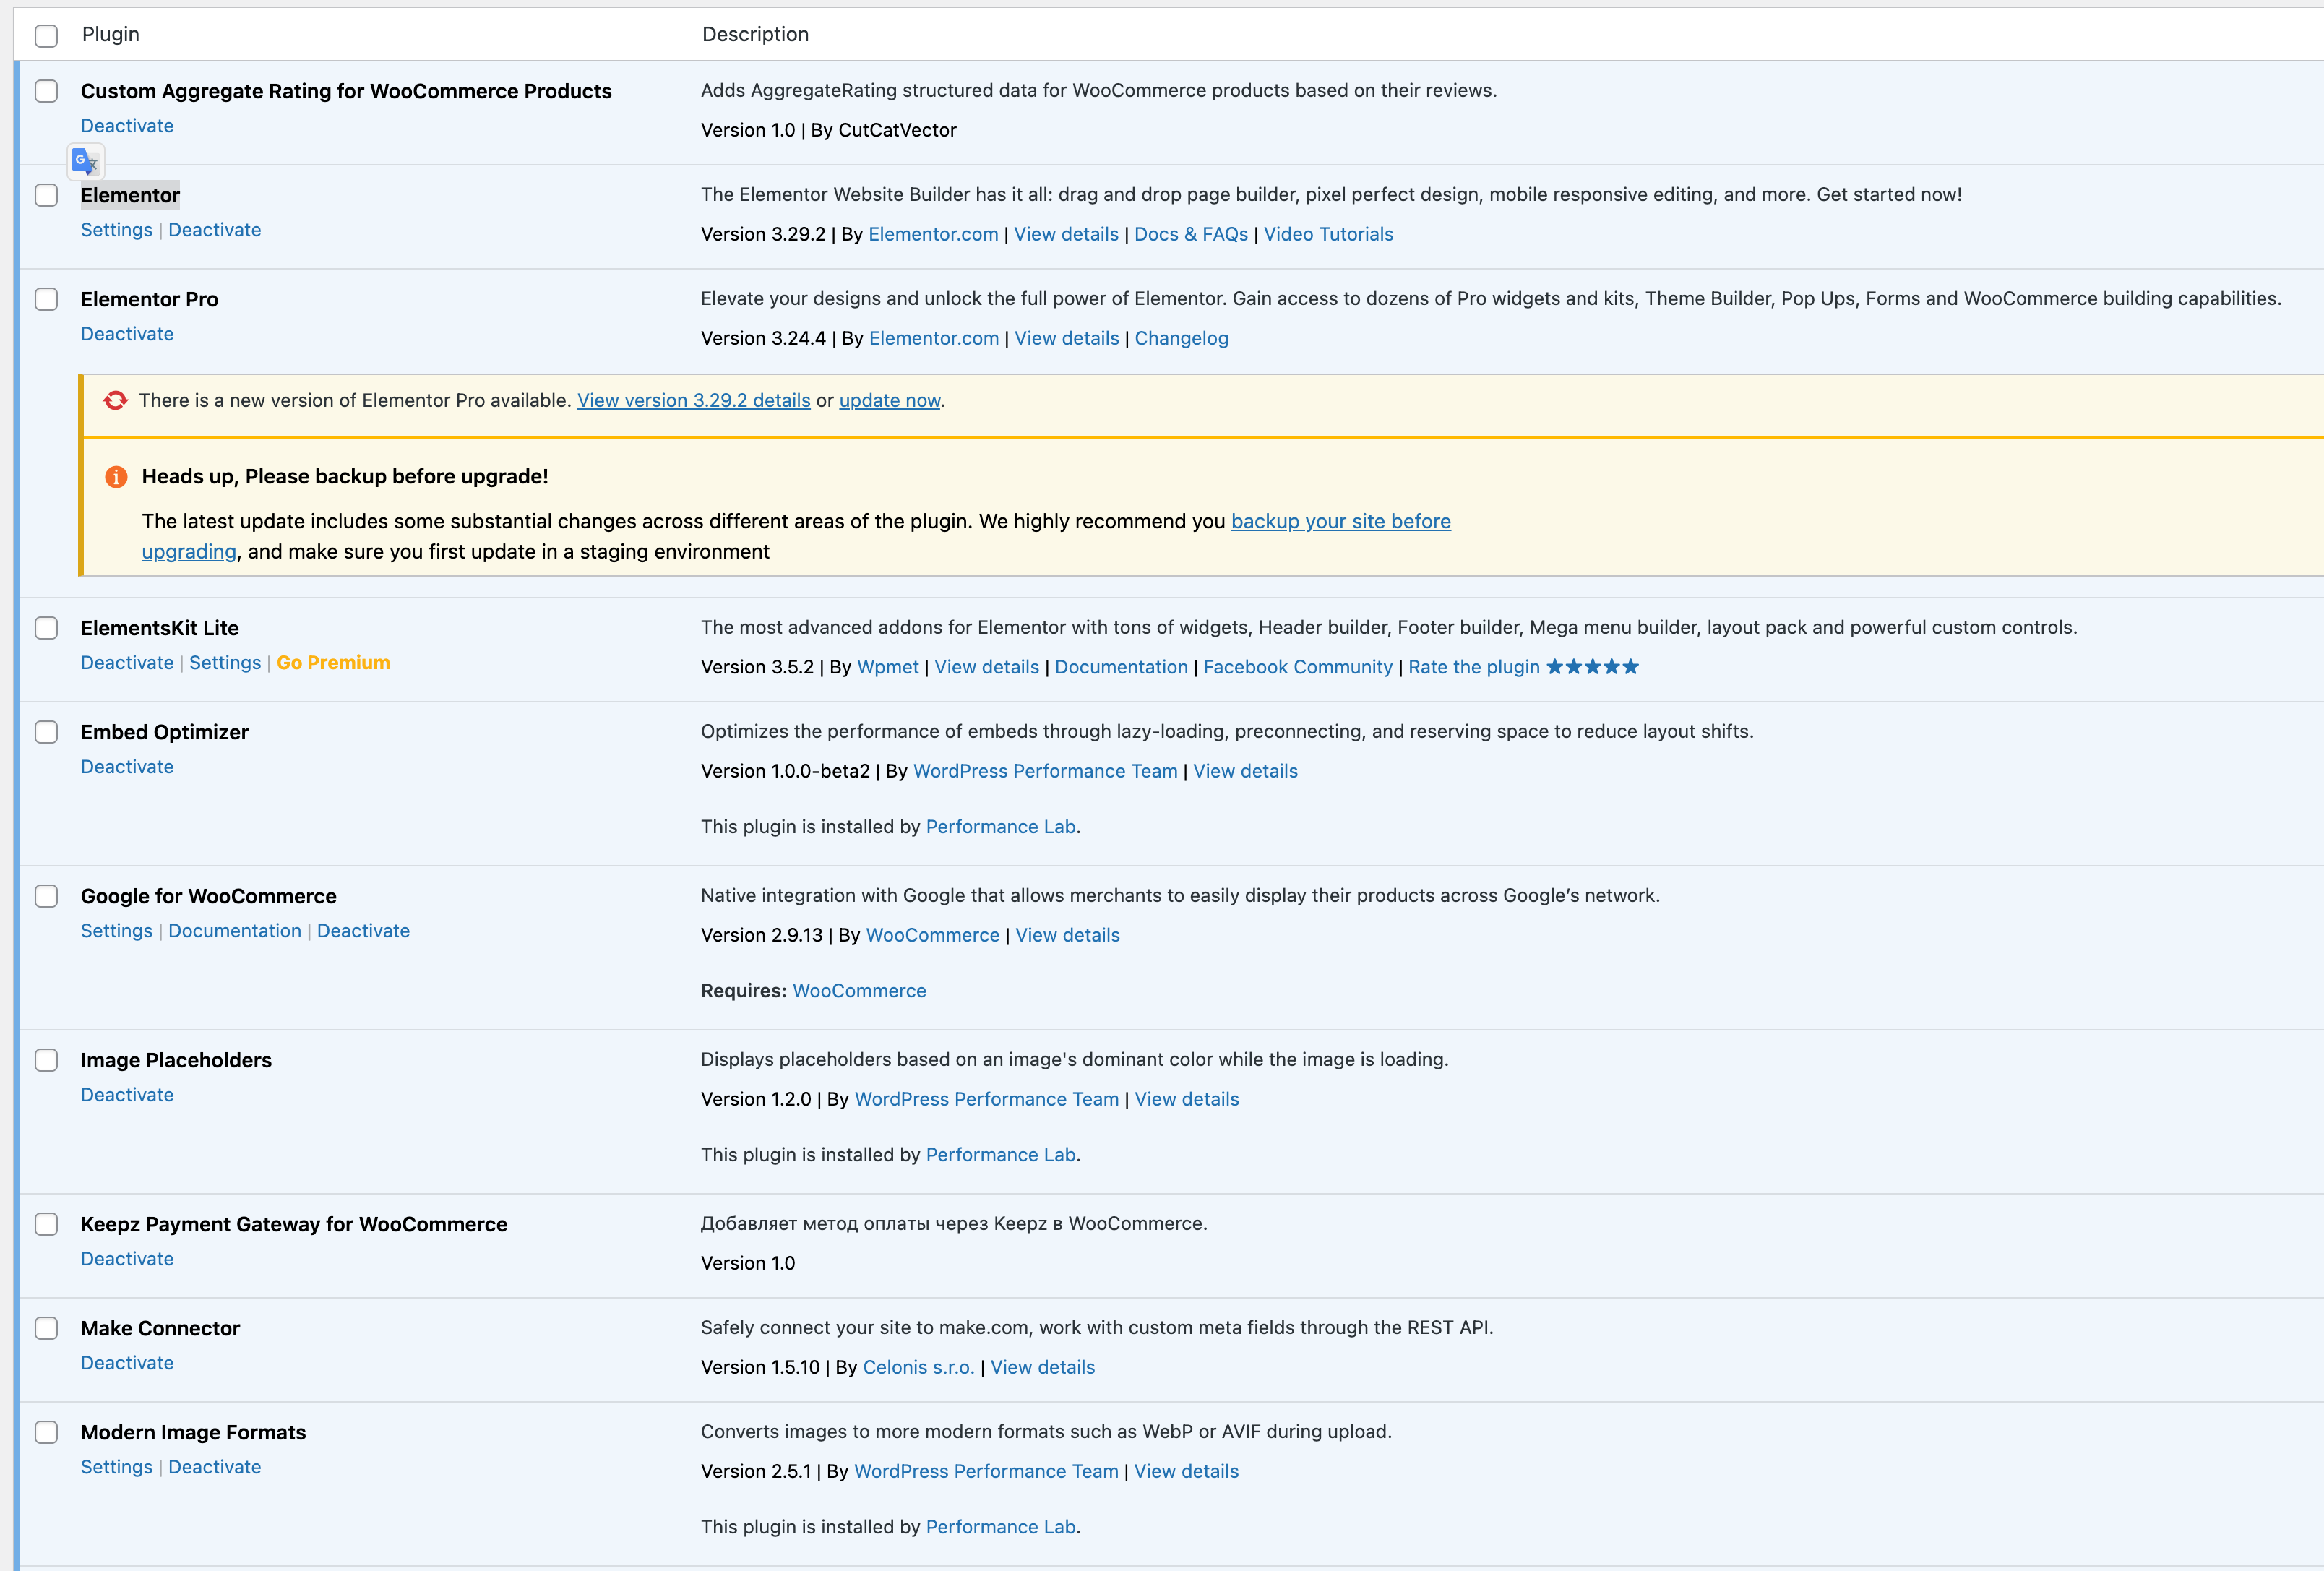
Task: Deactivate Keepz Payment Gateway
Action: 127,1259
